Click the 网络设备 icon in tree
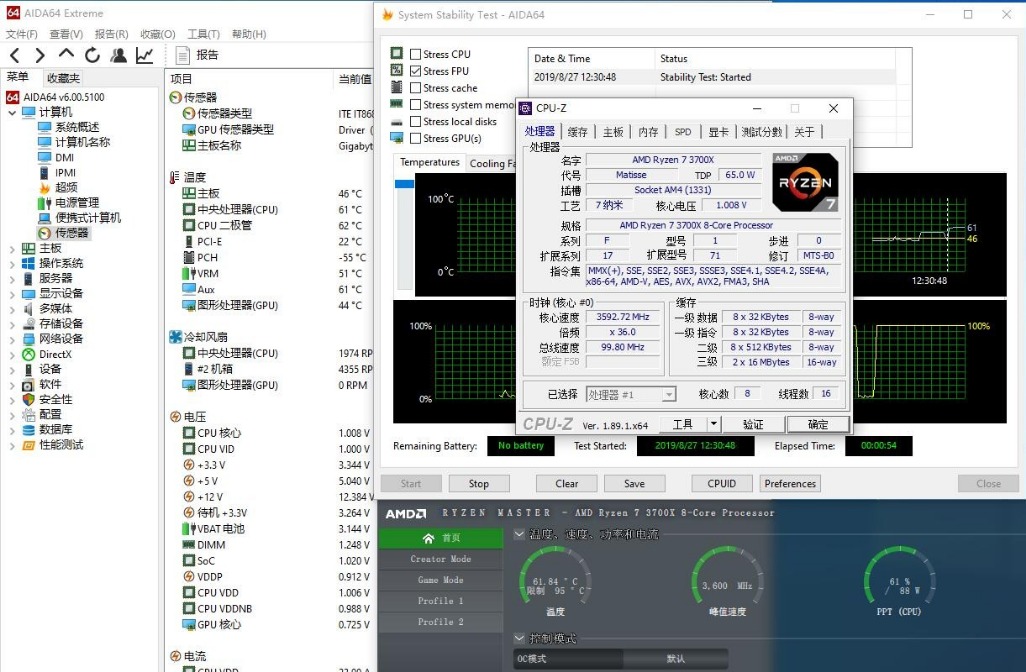 tap(28, 339)
